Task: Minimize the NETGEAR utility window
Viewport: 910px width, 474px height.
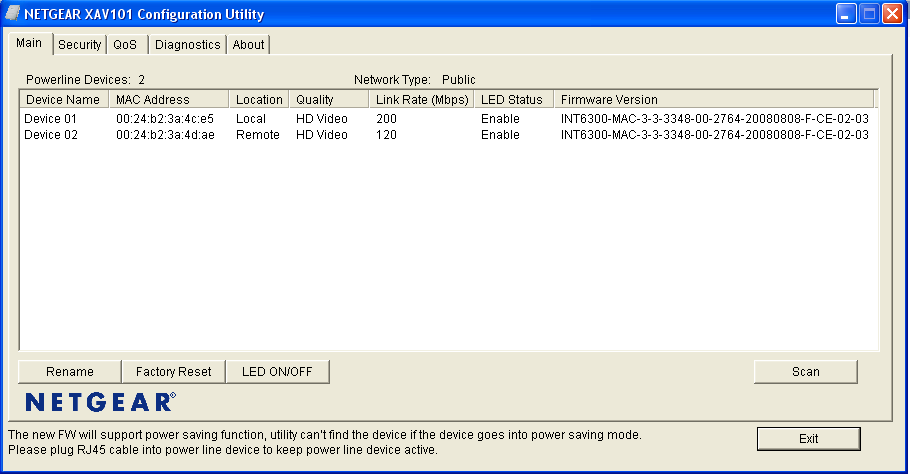Action: [x=846, y=13]
